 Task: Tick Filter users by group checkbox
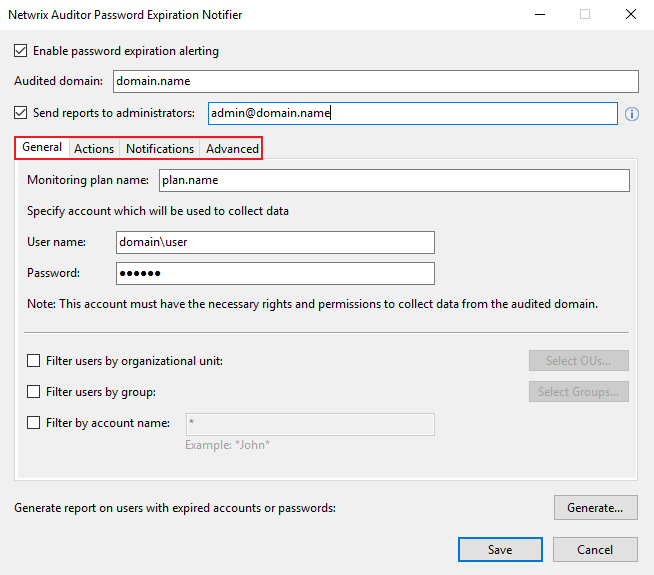[34, 392]
